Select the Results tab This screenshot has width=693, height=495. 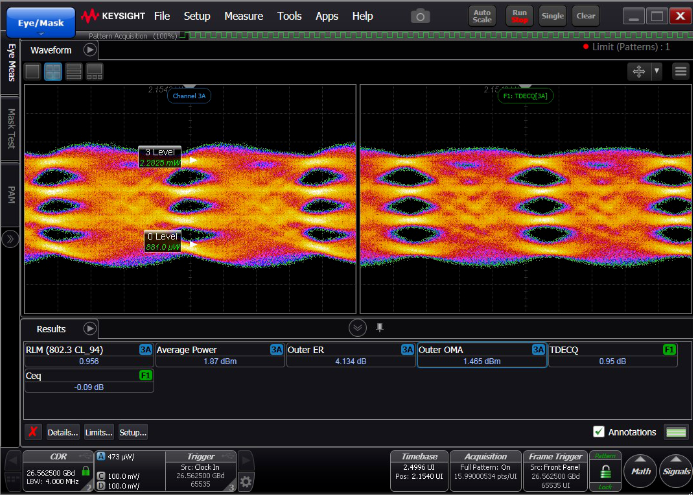(x=51, y=329)
